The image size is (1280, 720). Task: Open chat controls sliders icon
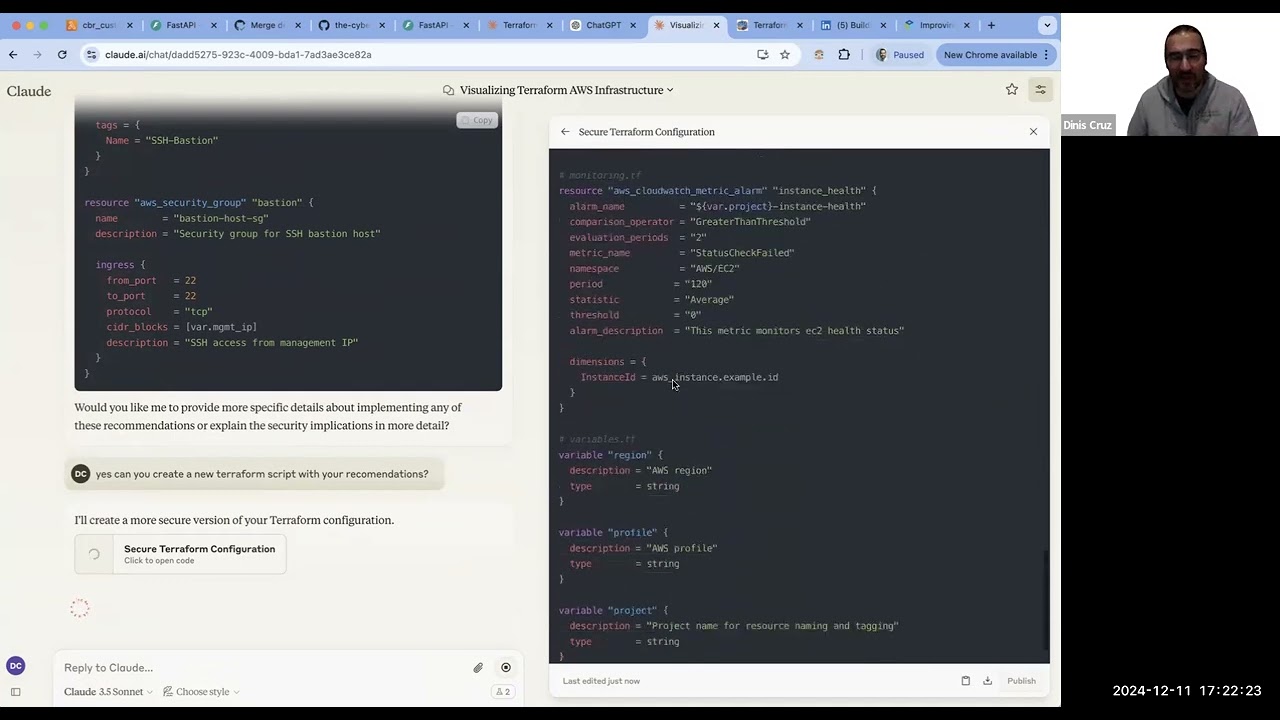pos(1040,90)
